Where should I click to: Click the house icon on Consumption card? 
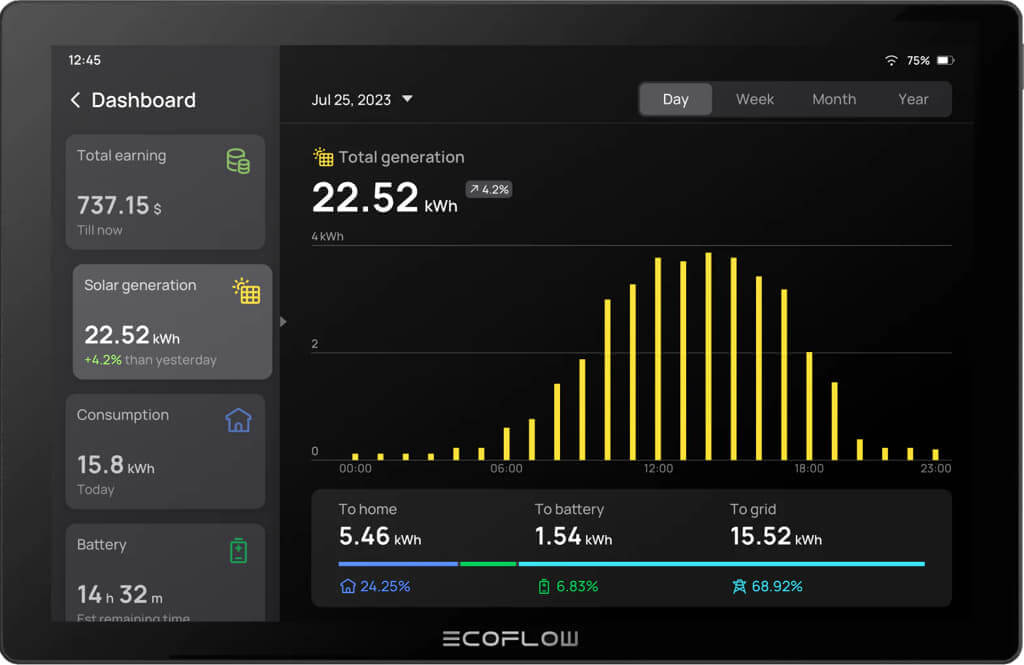point(238,420)
